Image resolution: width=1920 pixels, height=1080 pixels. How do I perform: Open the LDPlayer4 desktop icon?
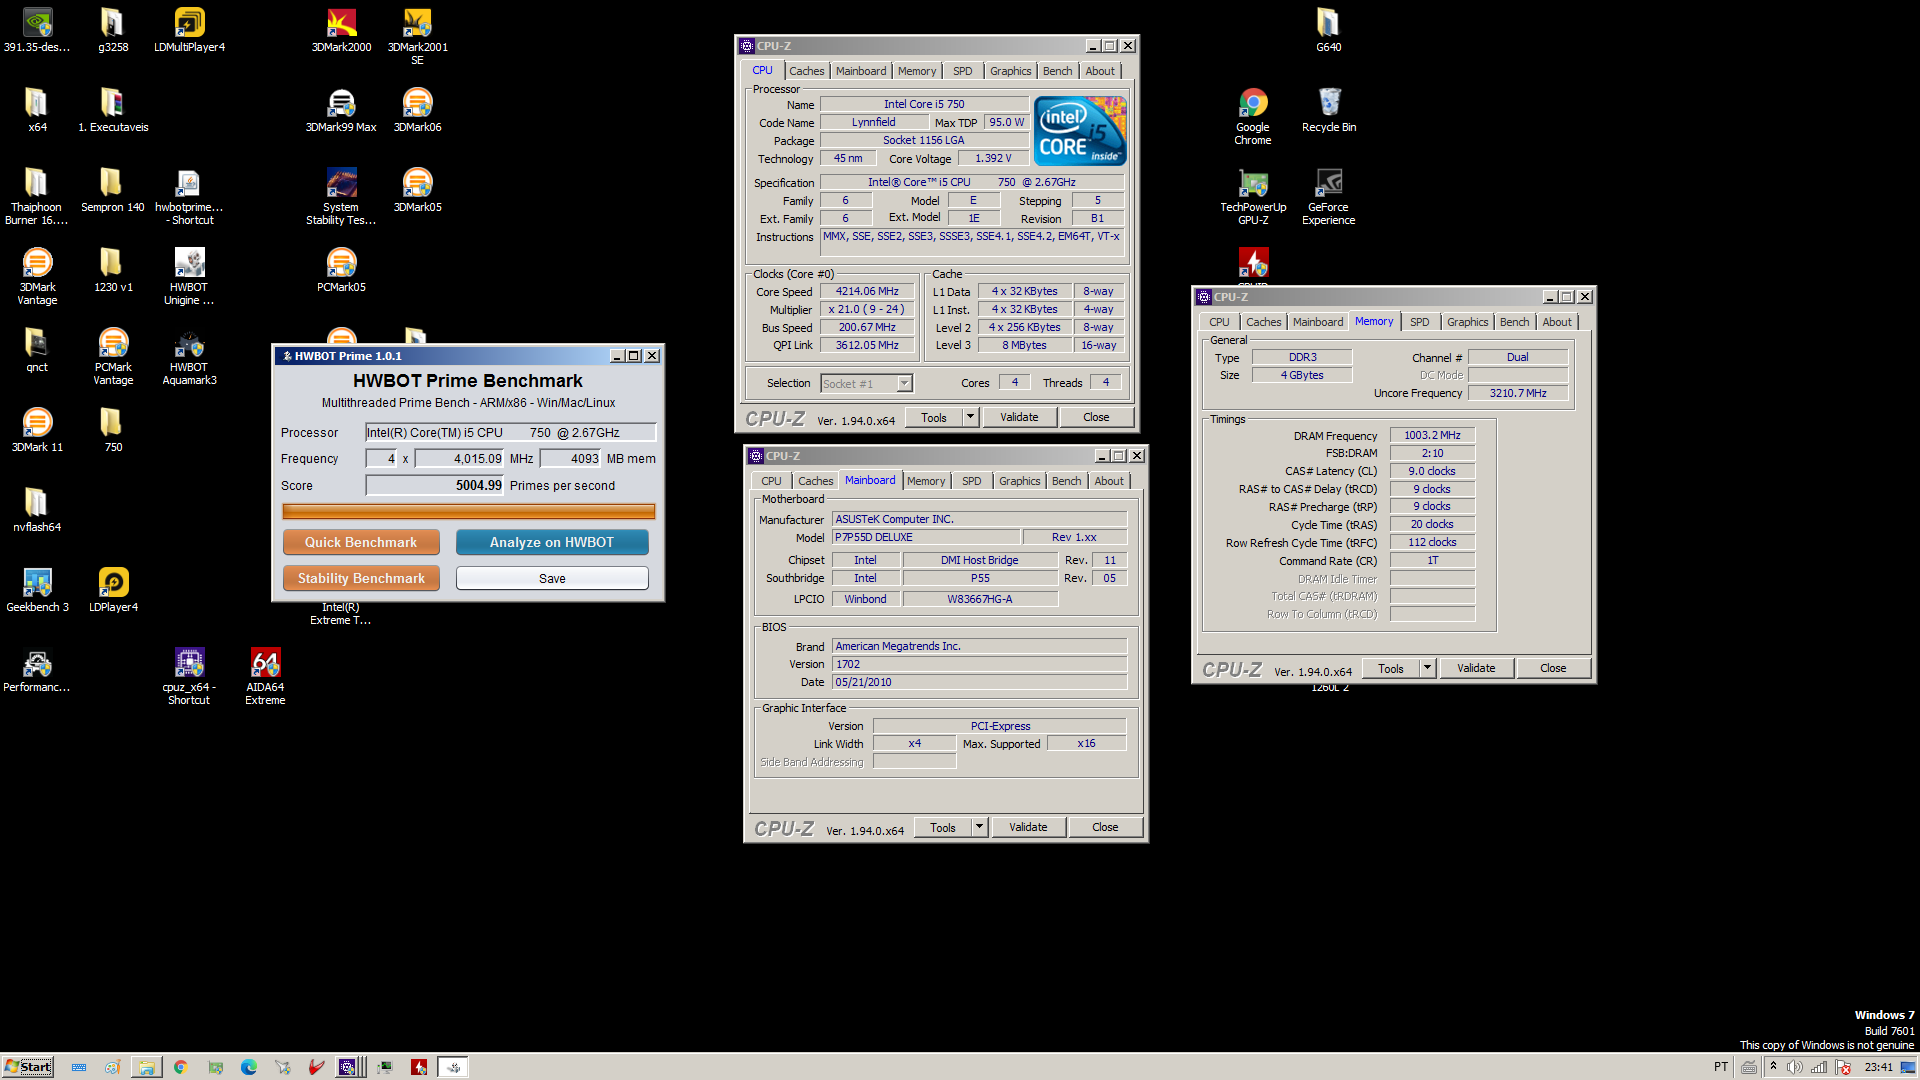[113, 590]
